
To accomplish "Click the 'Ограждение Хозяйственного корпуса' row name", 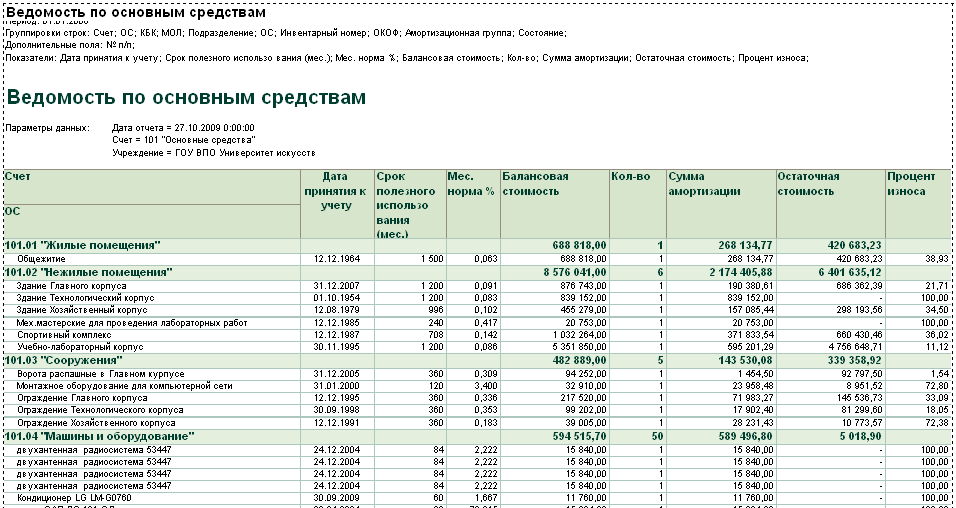I will pos(96,423).
